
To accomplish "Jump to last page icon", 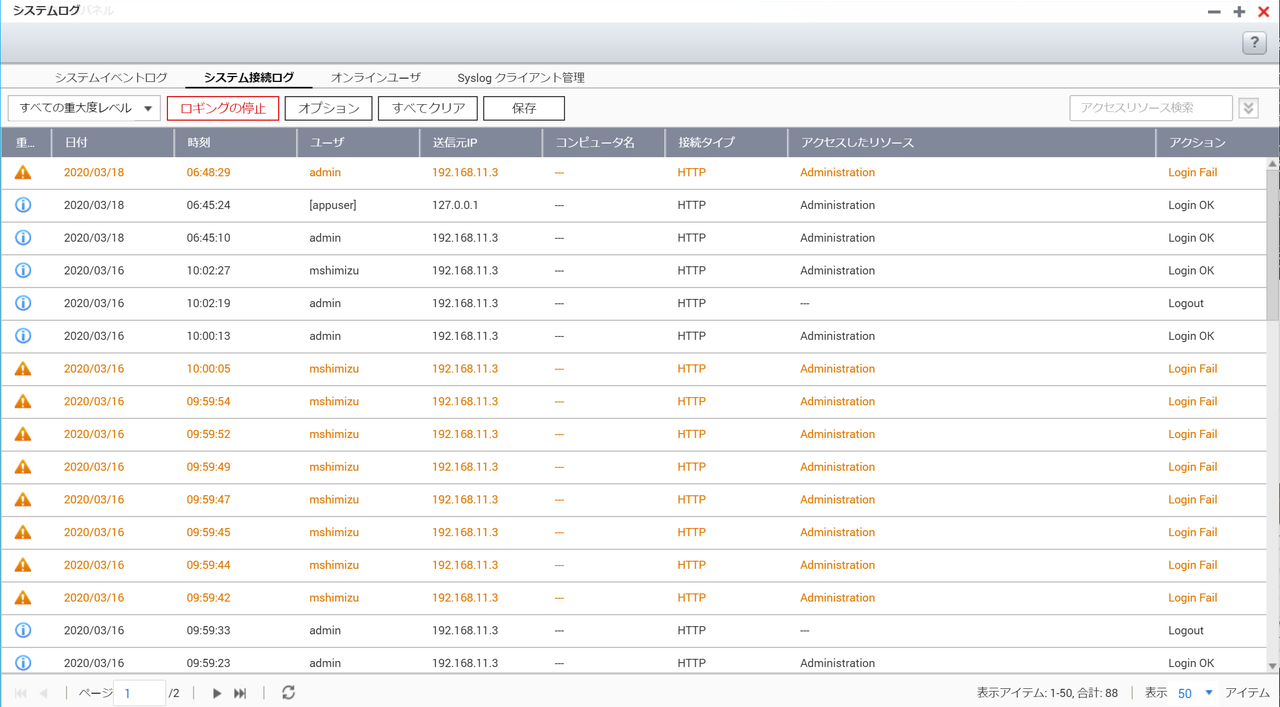I will (x=240, y=693).
